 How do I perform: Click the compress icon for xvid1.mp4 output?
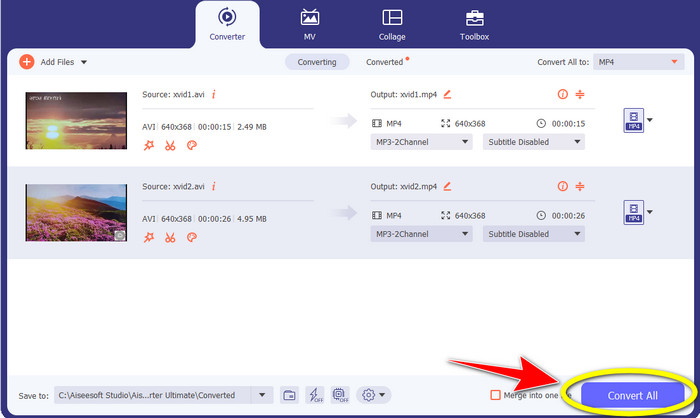[583, 94]
